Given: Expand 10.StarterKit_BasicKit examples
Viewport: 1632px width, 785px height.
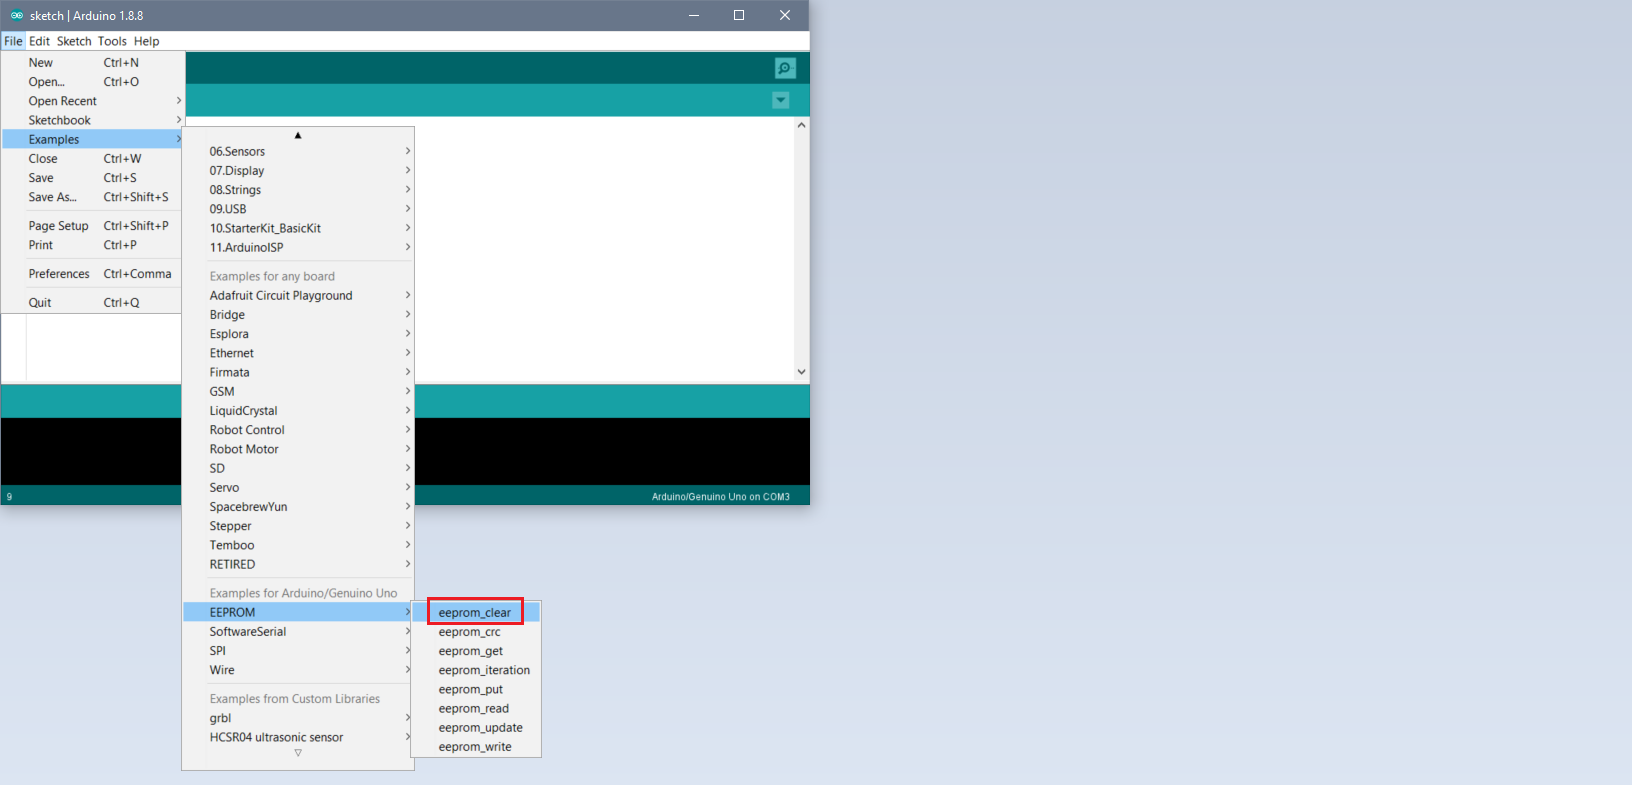Looking at the screenshot, I should (x=298, y=228).
